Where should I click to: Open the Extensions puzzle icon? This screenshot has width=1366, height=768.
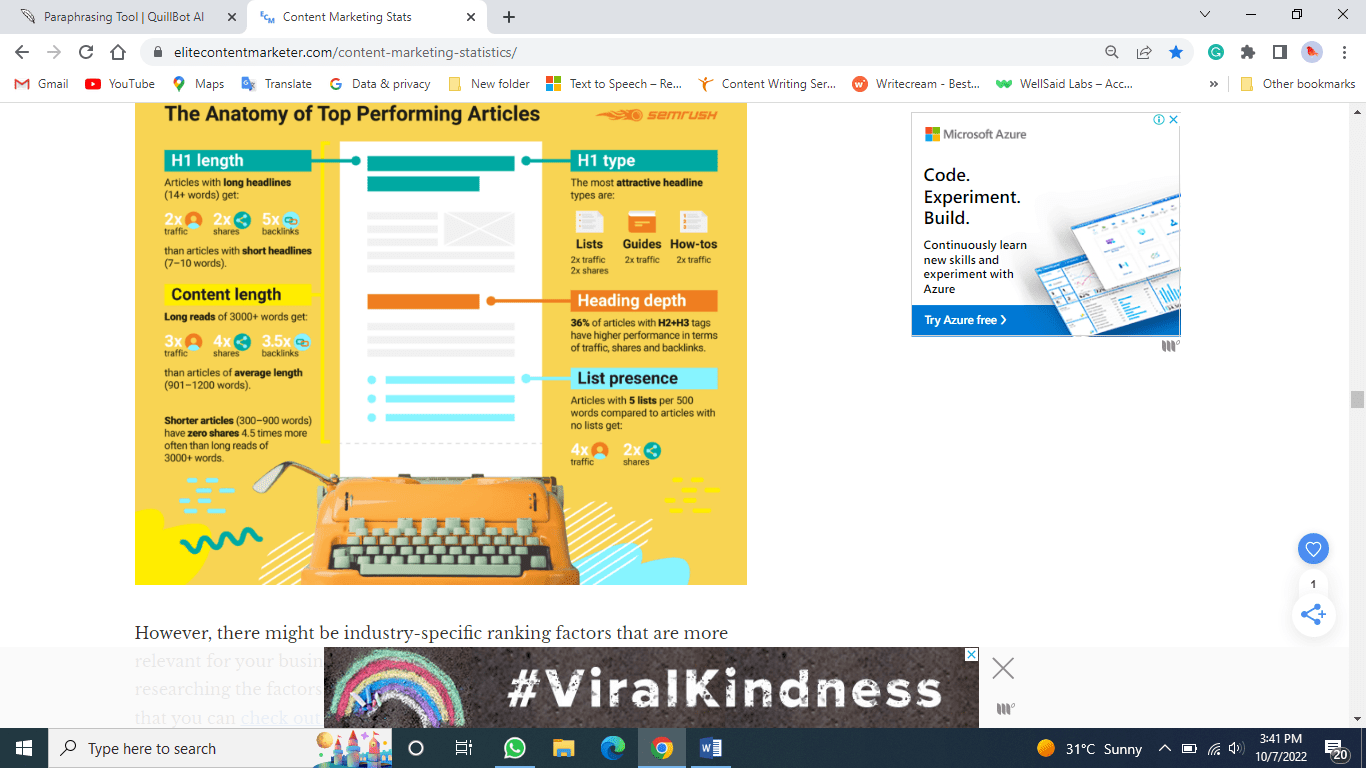[x=1248, y=52]
